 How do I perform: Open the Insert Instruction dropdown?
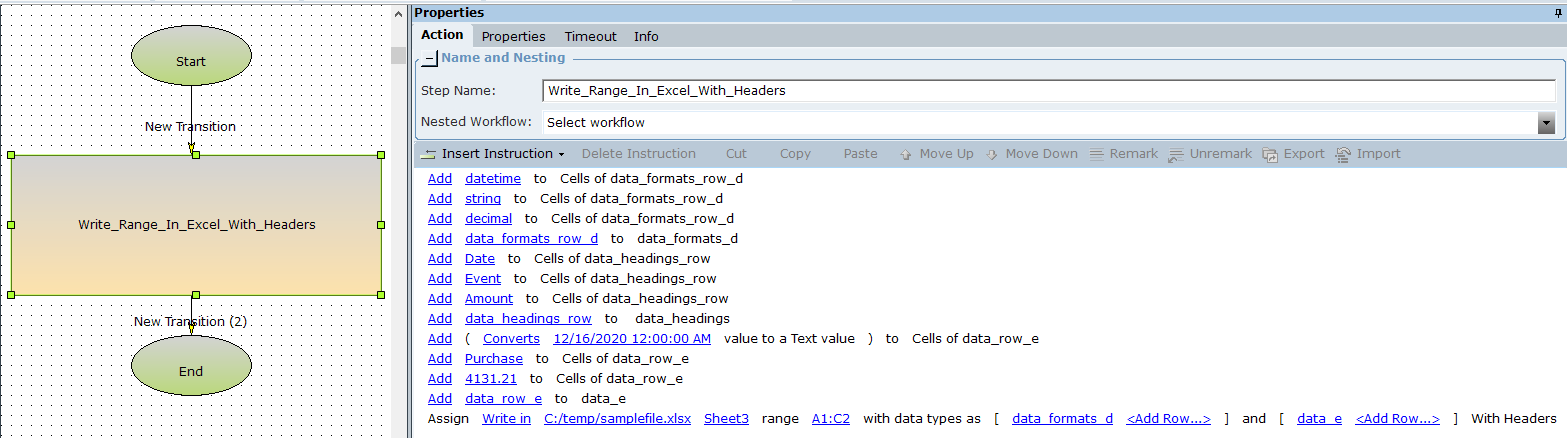pos(494,154)
